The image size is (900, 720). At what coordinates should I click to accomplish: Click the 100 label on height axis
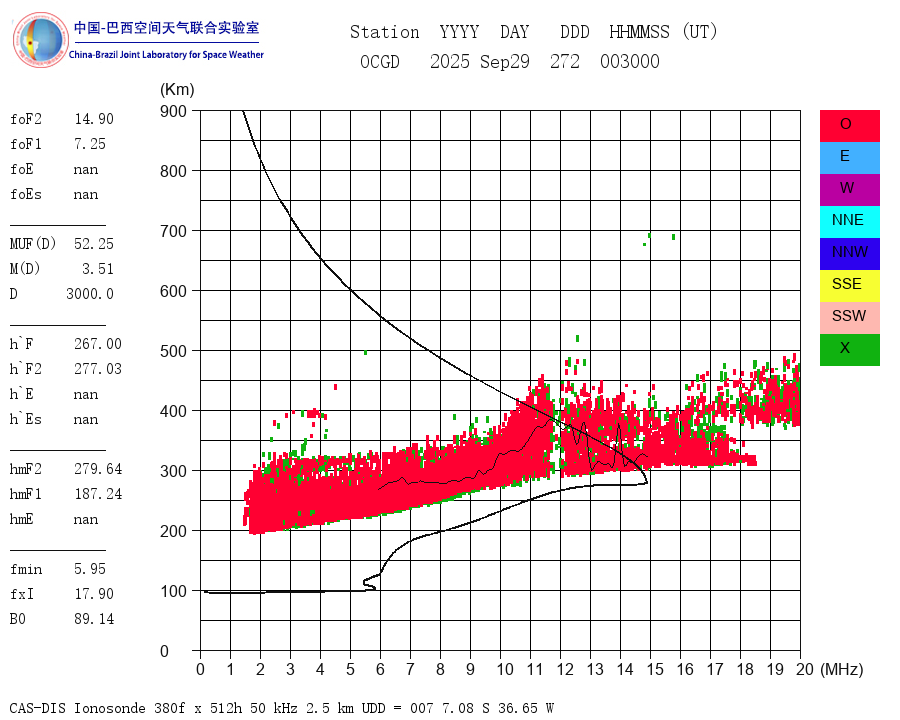[x=173, y=591]
